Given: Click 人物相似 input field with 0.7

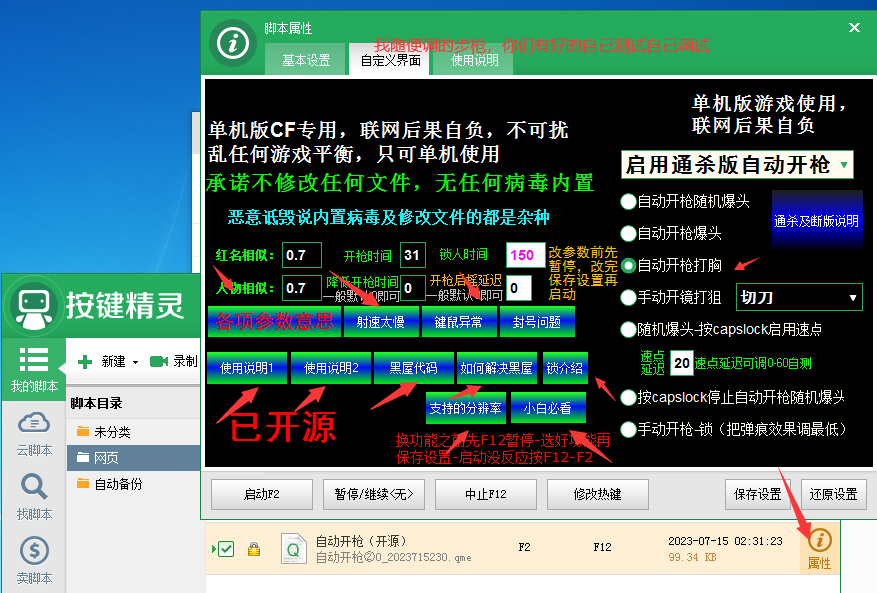Looking at the screenshot, I should pyautogui.click(x=302, y=288).
